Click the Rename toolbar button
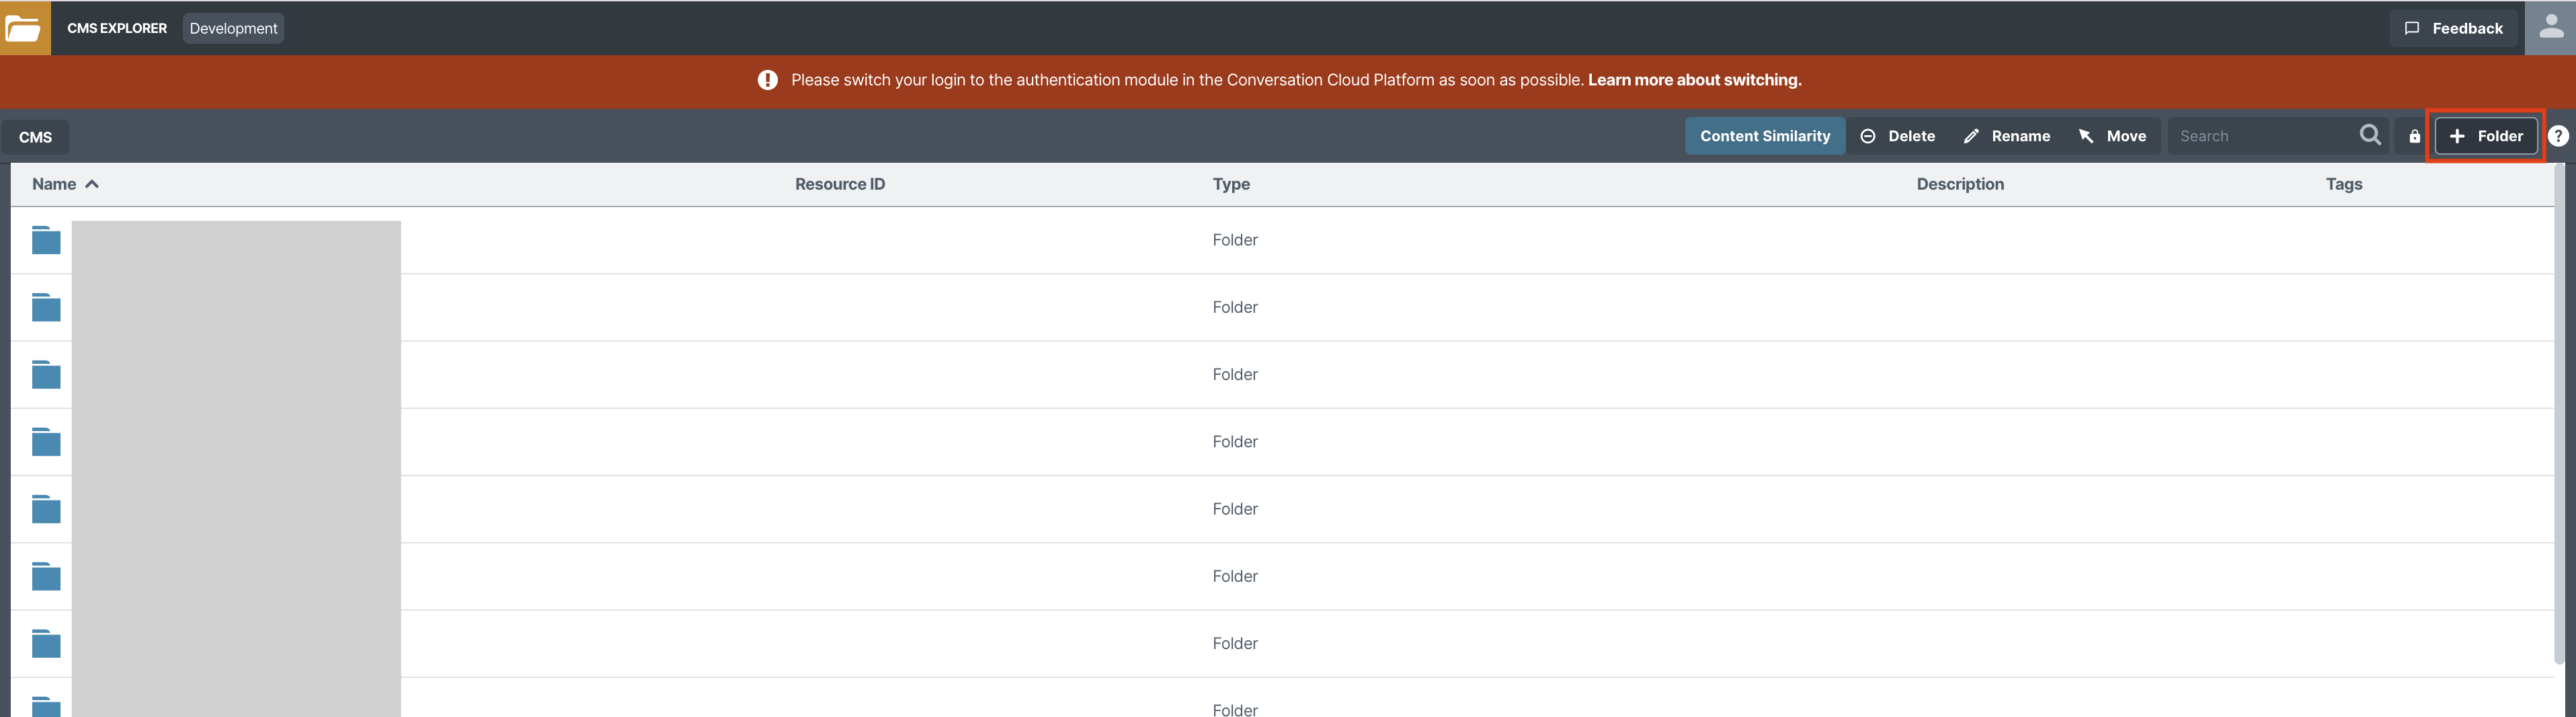This screenshot has height=717, width=2576. (2006, 136)
